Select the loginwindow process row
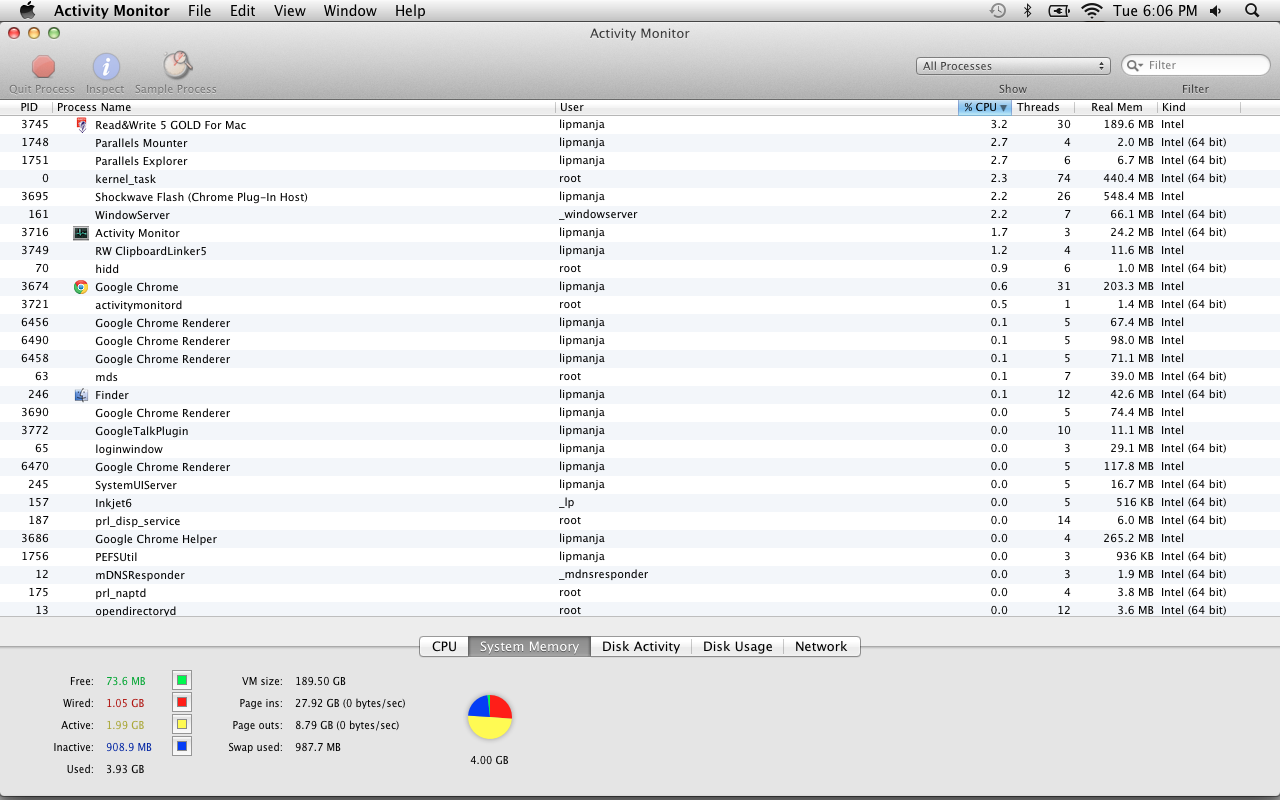Screen dimensions: 1280x800 (x=640, y=449)
